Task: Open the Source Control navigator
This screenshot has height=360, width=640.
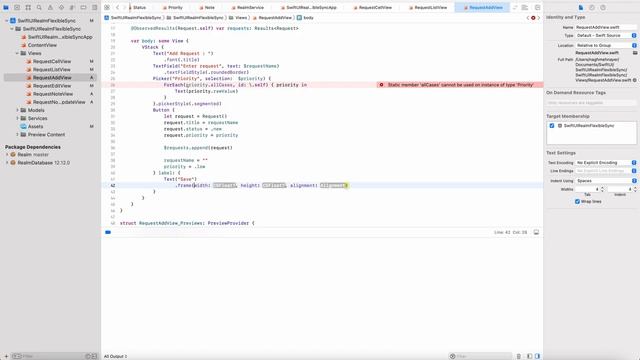Action: (x=17, y=7)
